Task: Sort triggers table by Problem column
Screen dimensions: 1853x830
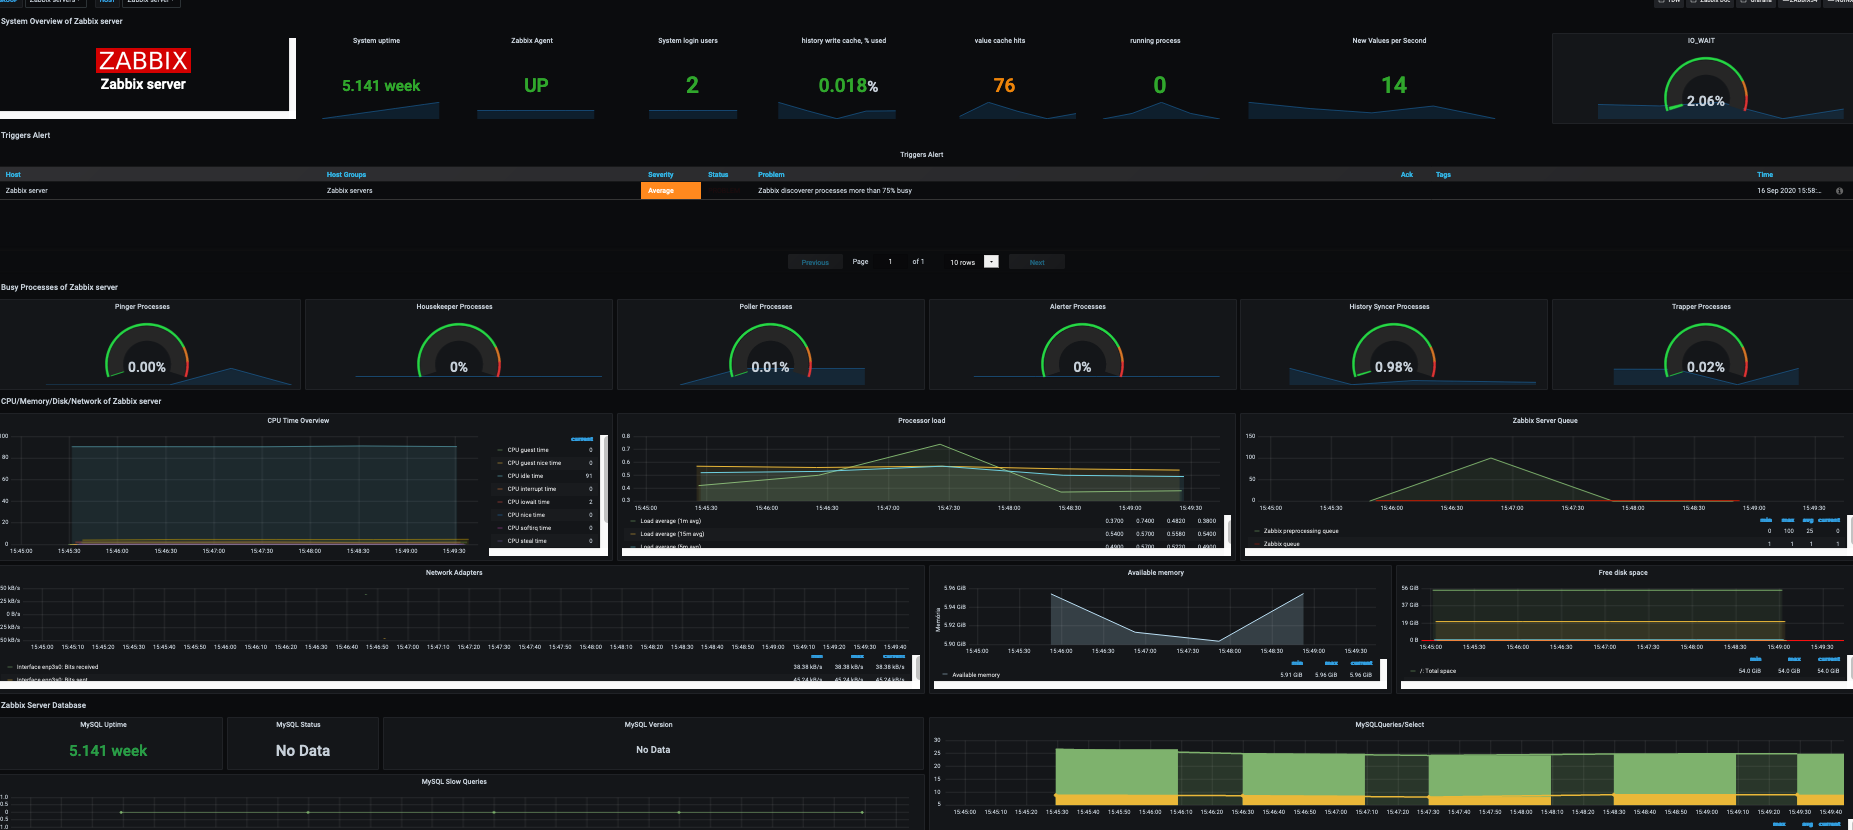Action: 771,175
